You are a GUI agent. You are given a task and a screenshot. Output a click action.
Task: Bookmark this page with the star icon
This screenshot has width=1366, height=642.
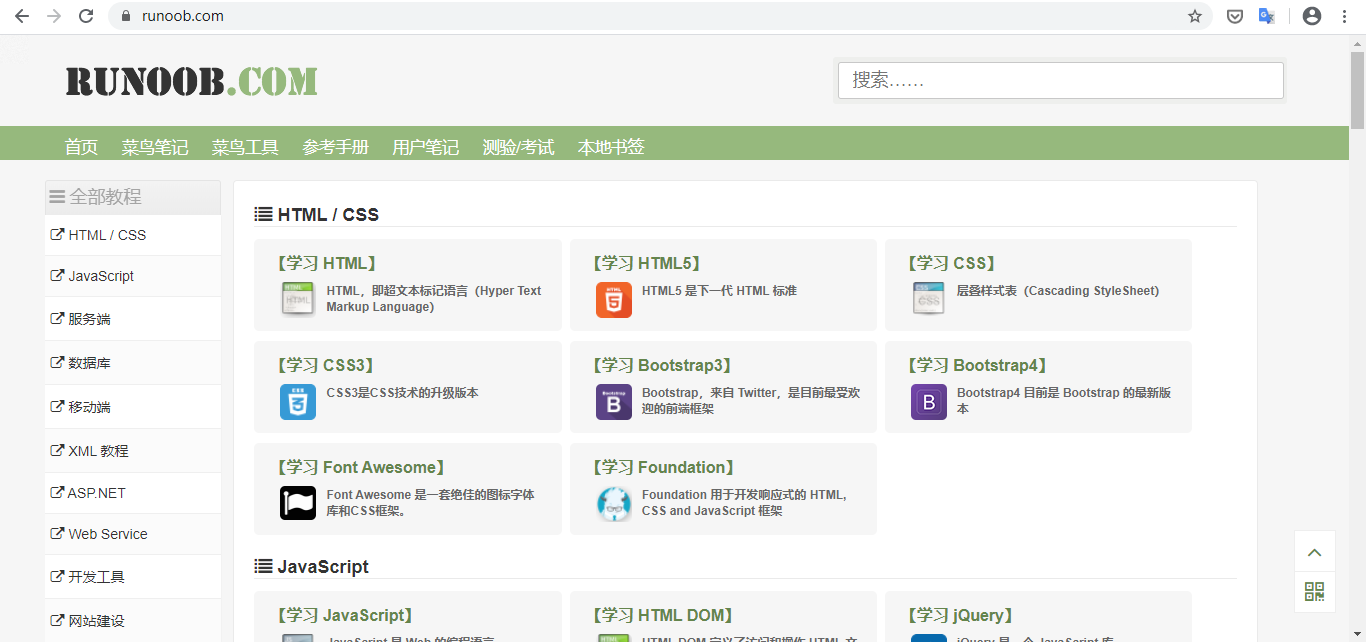1195,16
